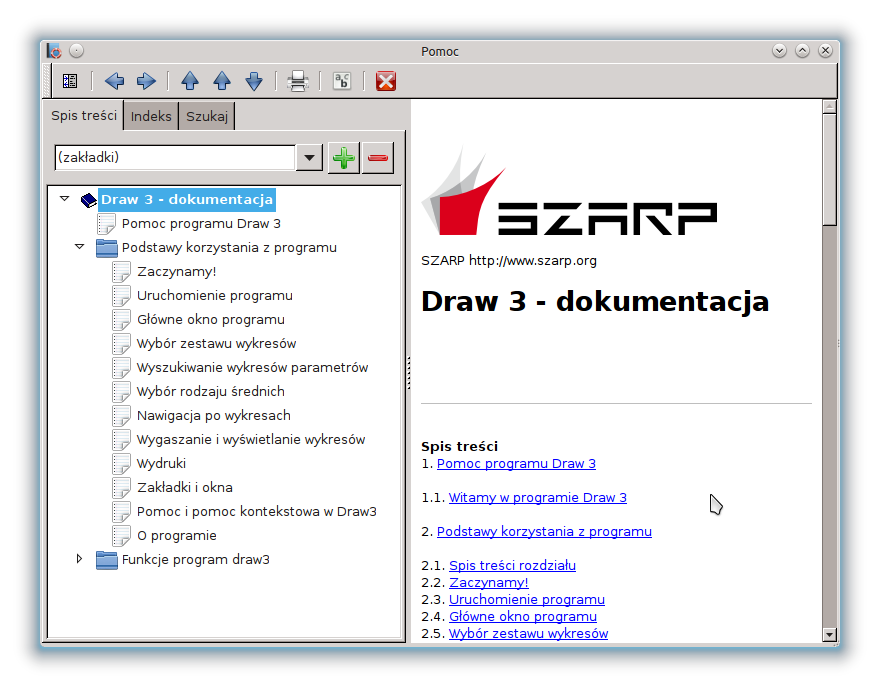Select tree item Nawigacja po wykresach
Screen dimensions: 880x687
pyautogui.click(x=214, y=416)
